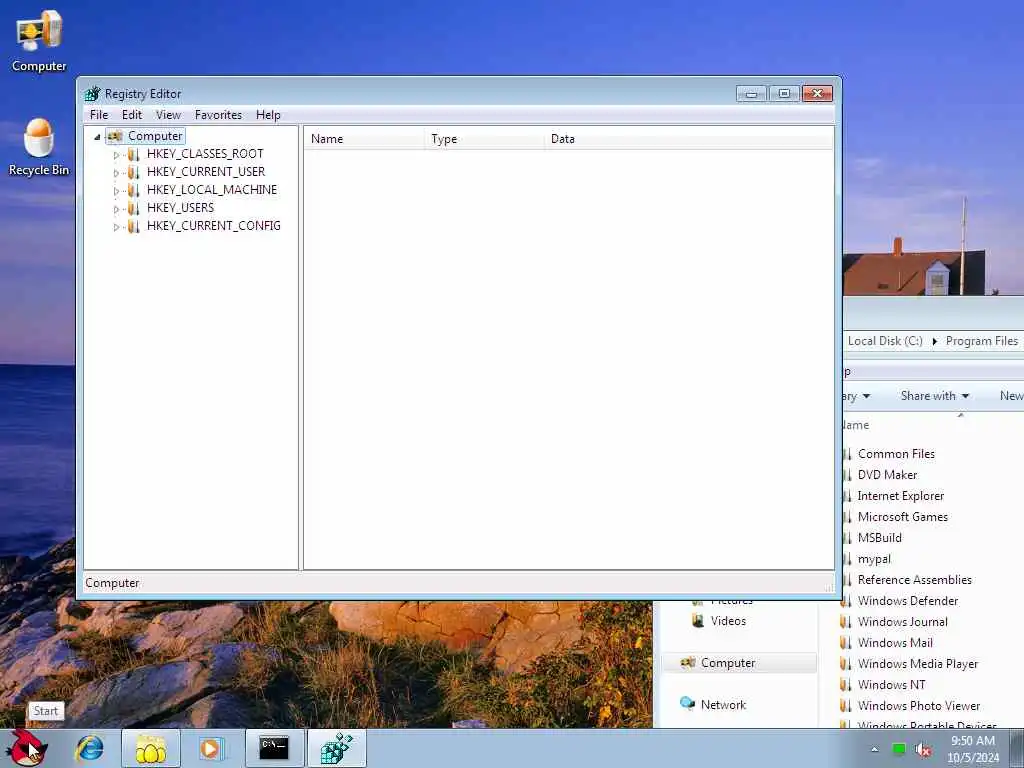The width and height of the screenshot is (1024, 768).
Task: Open the Edit menu in Registry Editor
Action: point(132,115)
